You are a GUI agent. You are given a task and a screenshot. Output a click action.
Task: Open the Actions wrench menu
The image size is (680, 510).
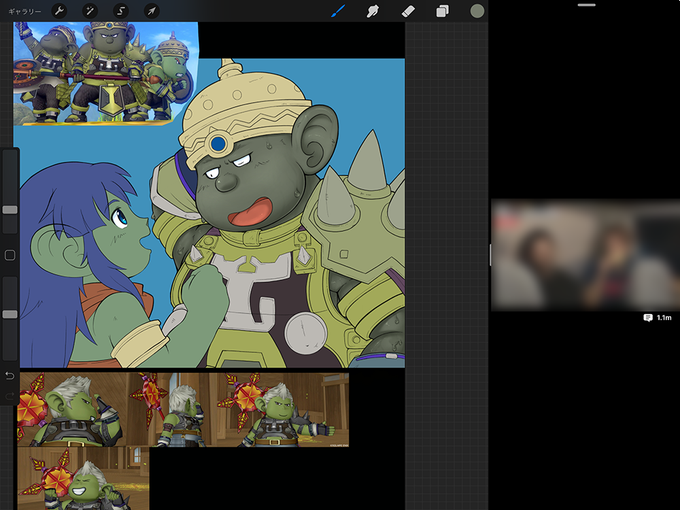59,11
